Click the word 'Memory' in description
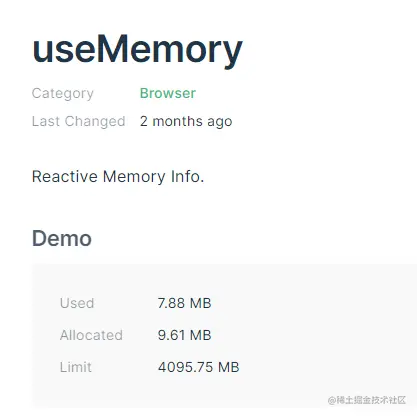 click(x=134, y=177)
